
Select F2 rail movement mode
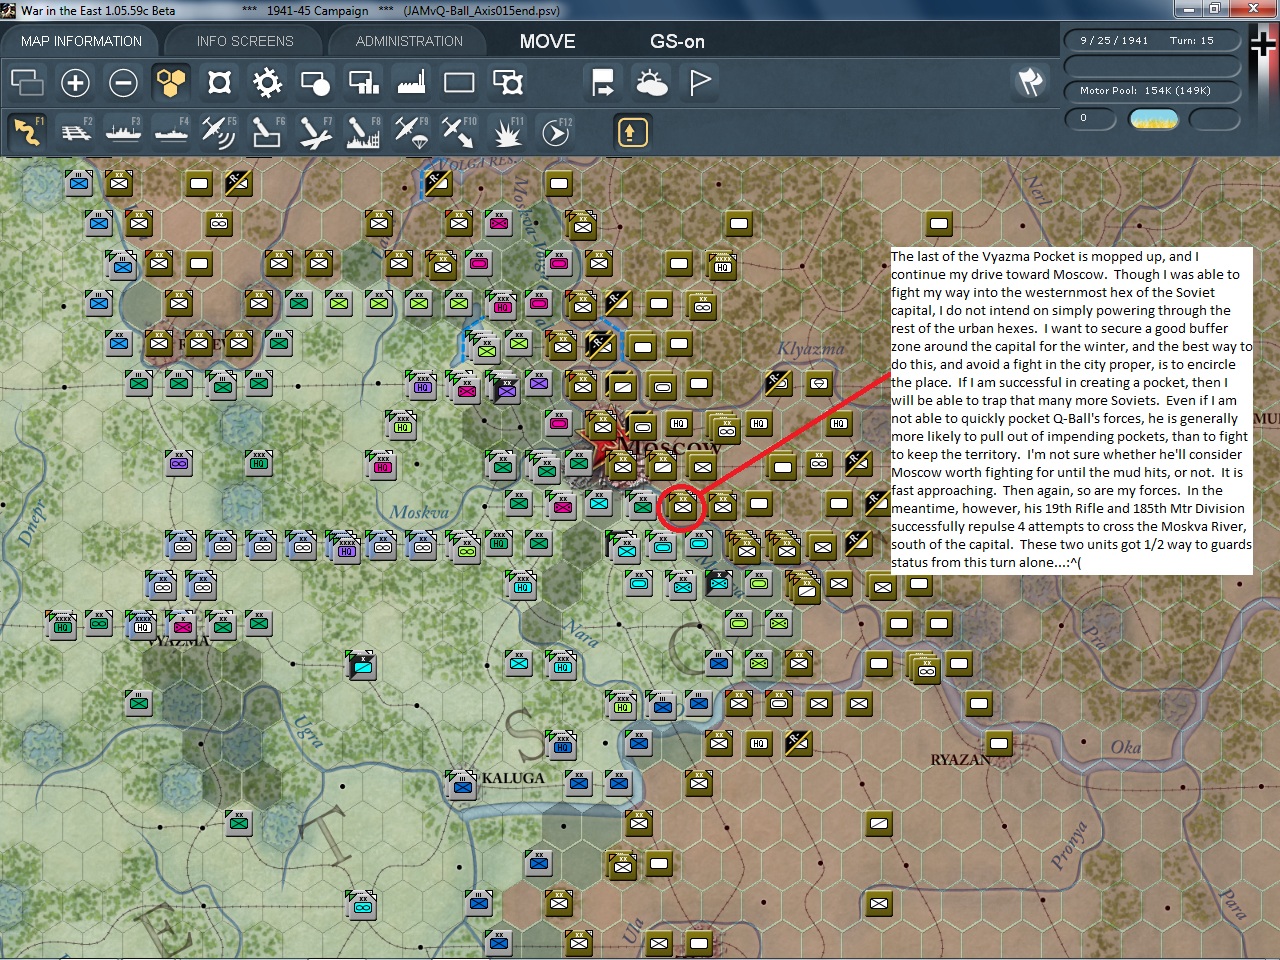click(x=75, y=132)
